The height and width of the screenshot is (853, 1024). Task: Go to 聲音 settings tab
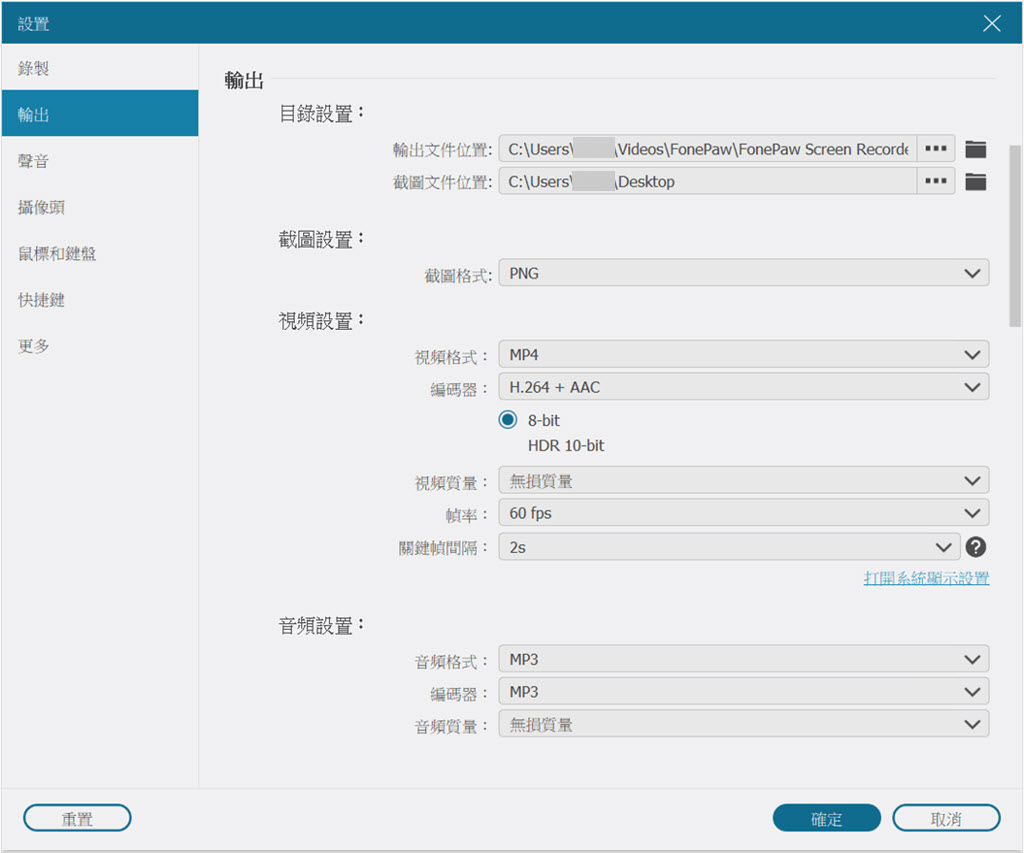point(100,161)
